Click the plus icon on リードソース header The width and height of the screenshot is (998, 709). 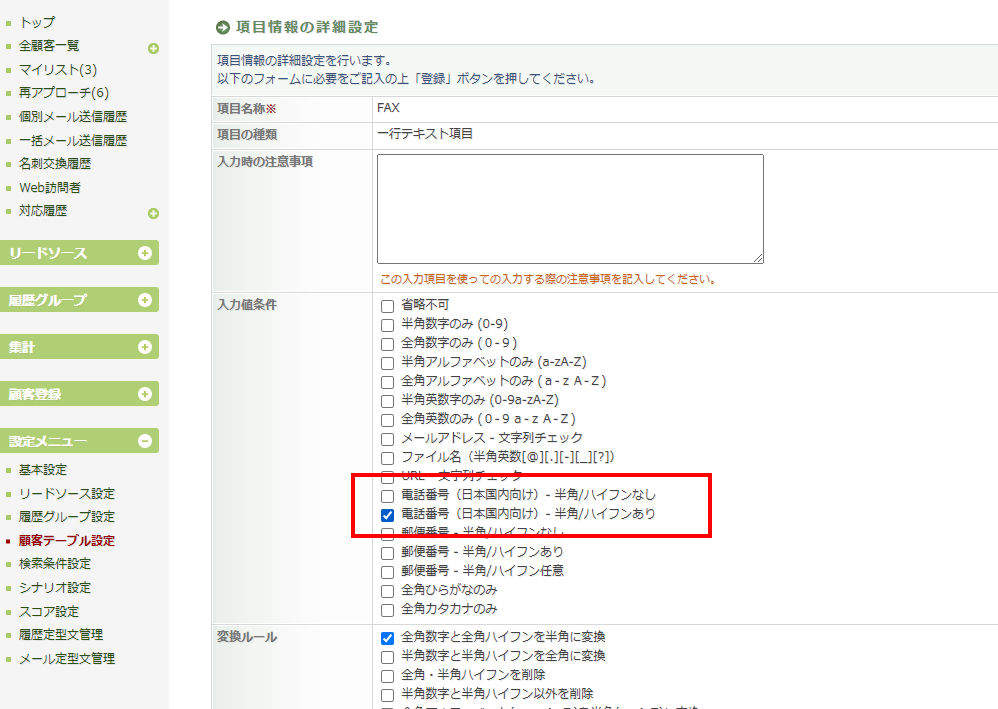point(145,253)
